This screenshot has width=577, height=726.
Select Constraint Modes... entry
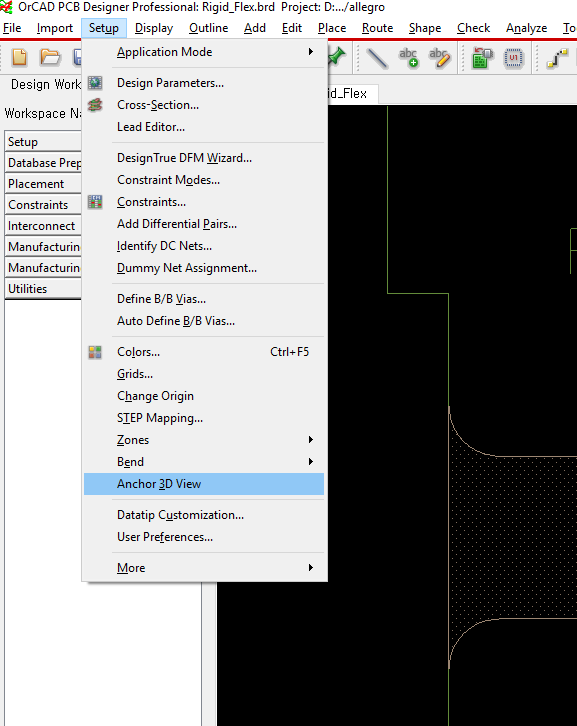click(x=204, y=180)
